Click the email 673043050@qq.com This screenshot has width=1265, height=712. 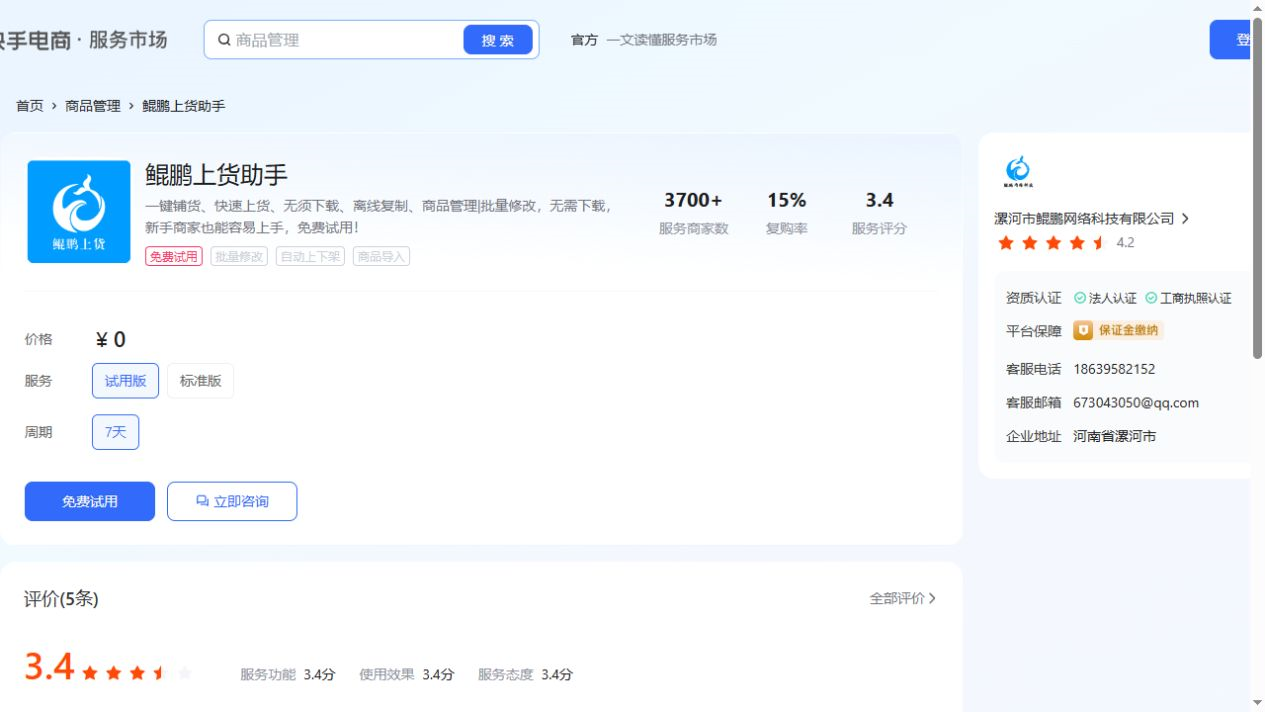[1136, 403]
